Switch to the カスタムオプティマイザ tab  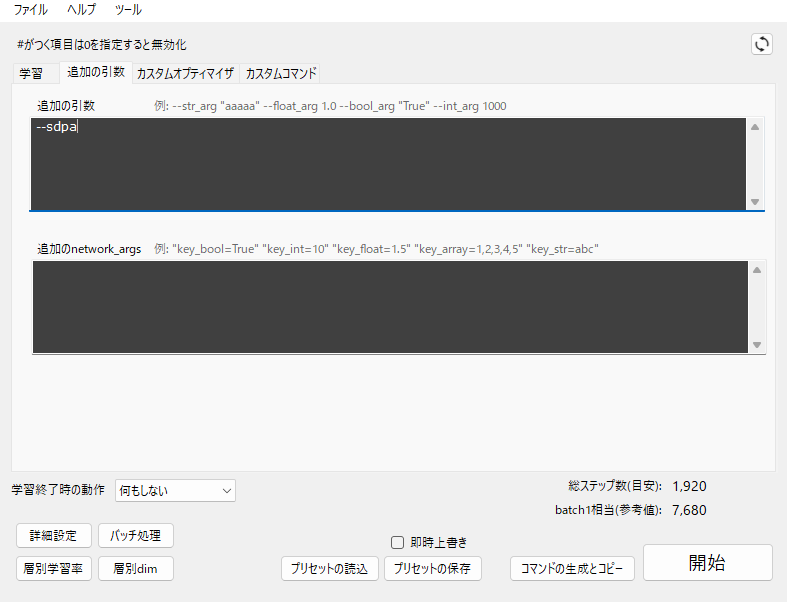pyautogui.click(x=185, y=73)
